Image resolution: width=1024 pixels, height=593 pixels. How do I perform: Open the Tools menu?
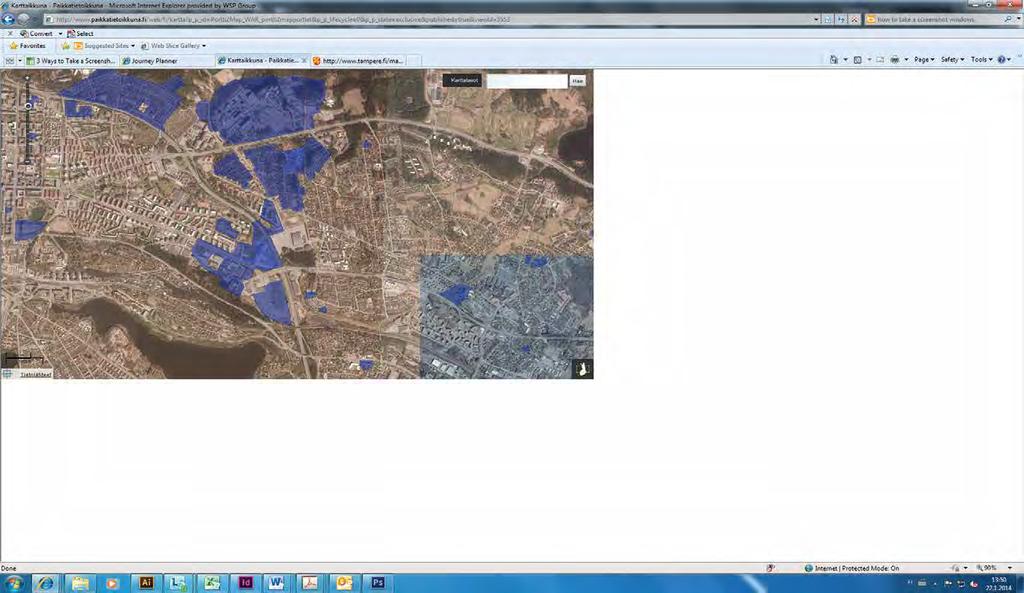click(x=982, y=59)
